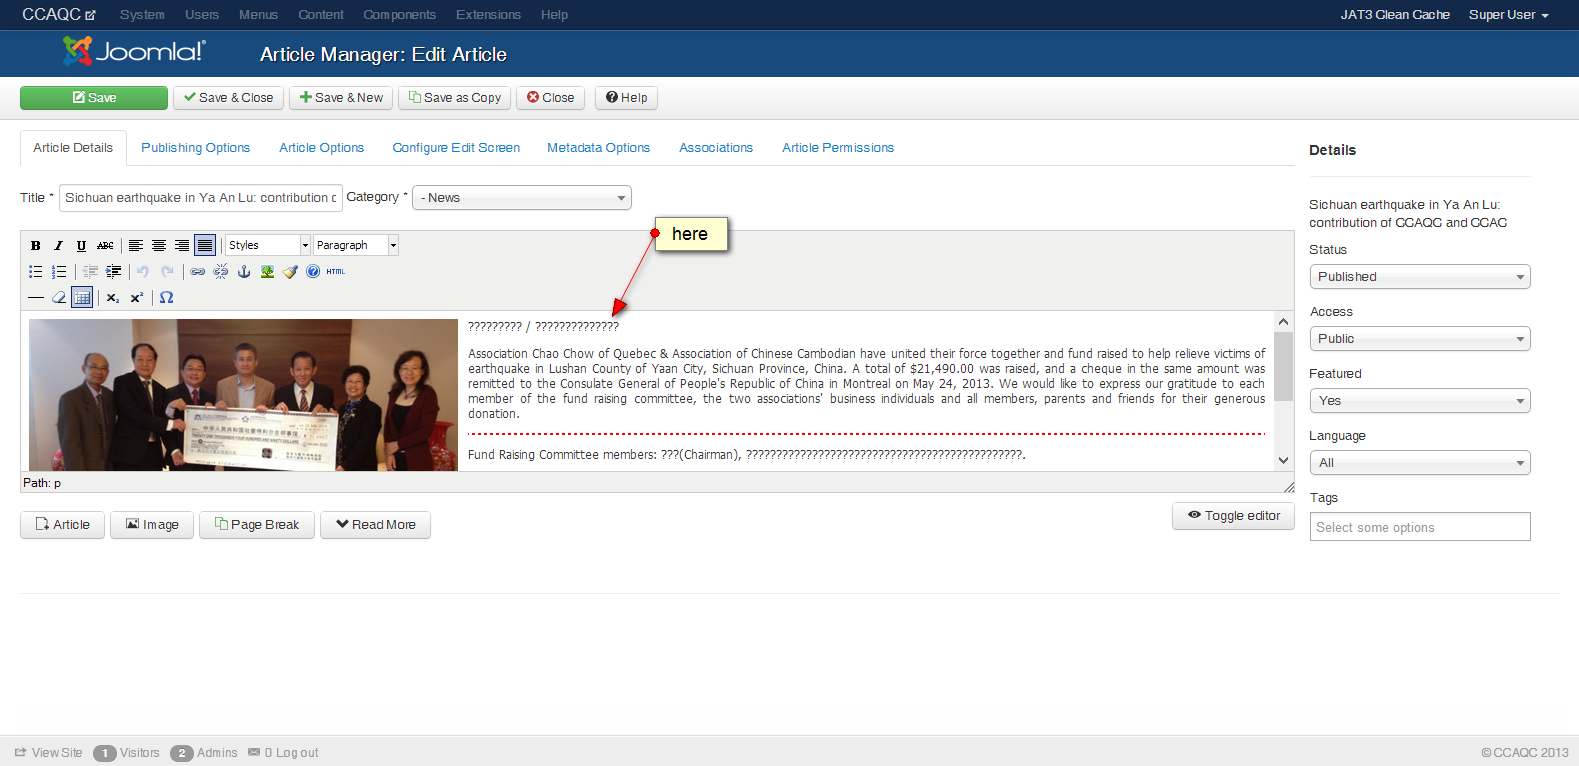Toggle full justify alignment
The width and height of the screenshot is (1579, 766).
click(205, 245)
